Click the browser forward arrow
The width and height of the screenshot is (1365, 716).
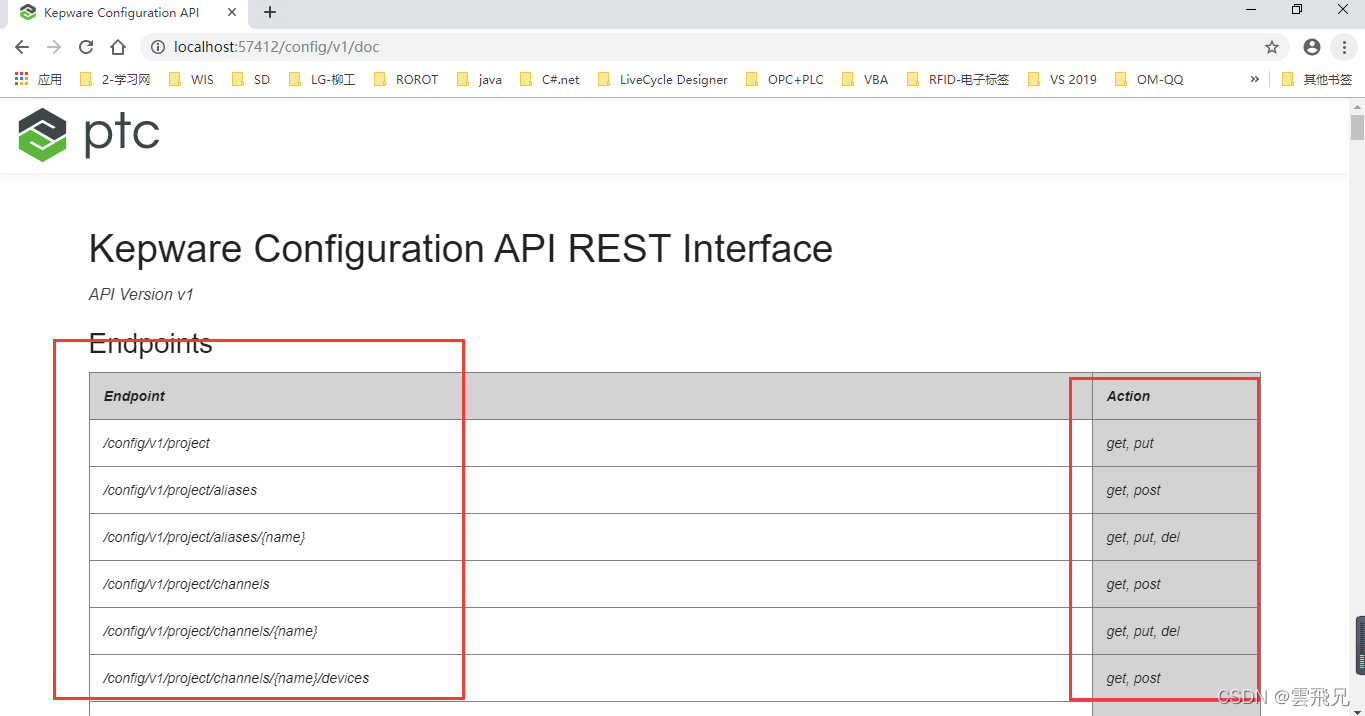pyautogui.click(x=54, y=47)
